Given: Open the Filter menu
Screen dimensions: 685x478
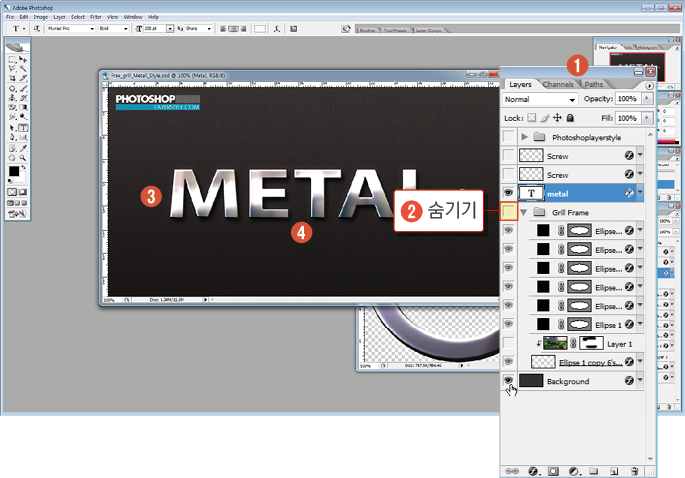Looking at the screenshot, I should tap(96, 17).
